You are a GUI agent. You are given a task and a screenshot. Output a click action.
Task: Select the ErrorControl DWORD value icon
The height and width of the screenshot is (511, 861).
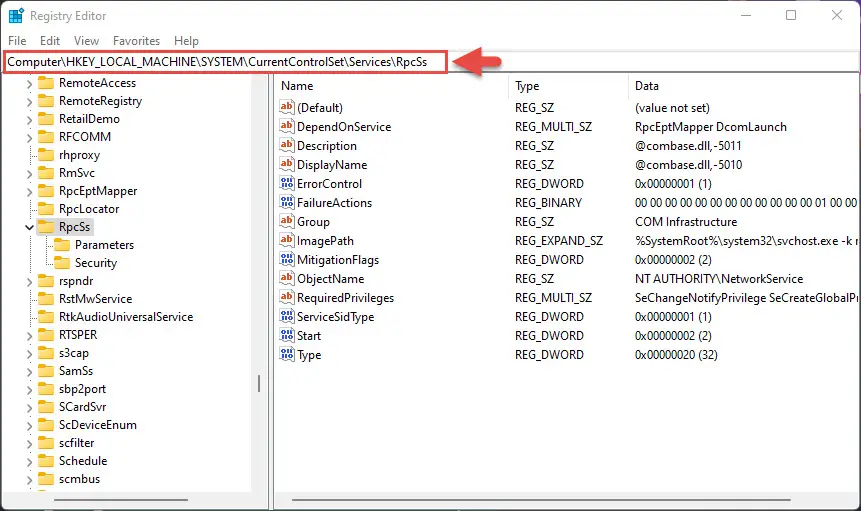(287, 183)
